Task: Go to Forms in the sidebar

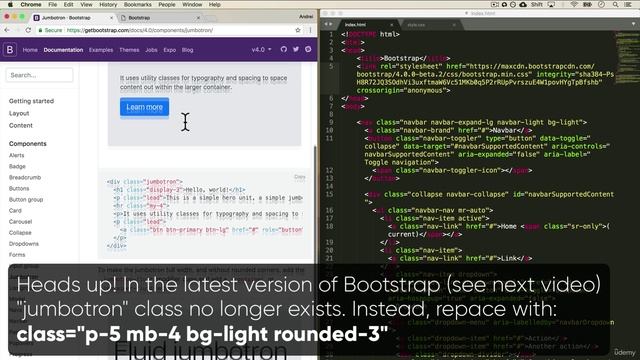Action: [x=17, y=254]
